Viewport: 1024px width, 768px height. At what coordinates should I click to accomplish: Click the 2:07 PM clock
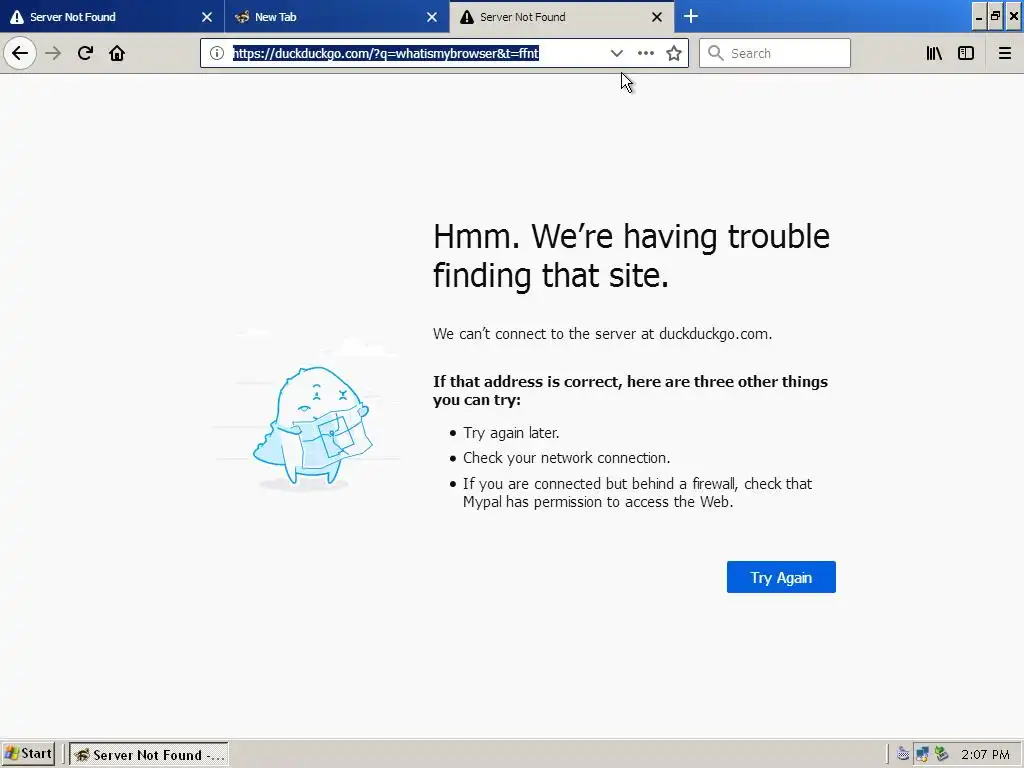point(985,754)
